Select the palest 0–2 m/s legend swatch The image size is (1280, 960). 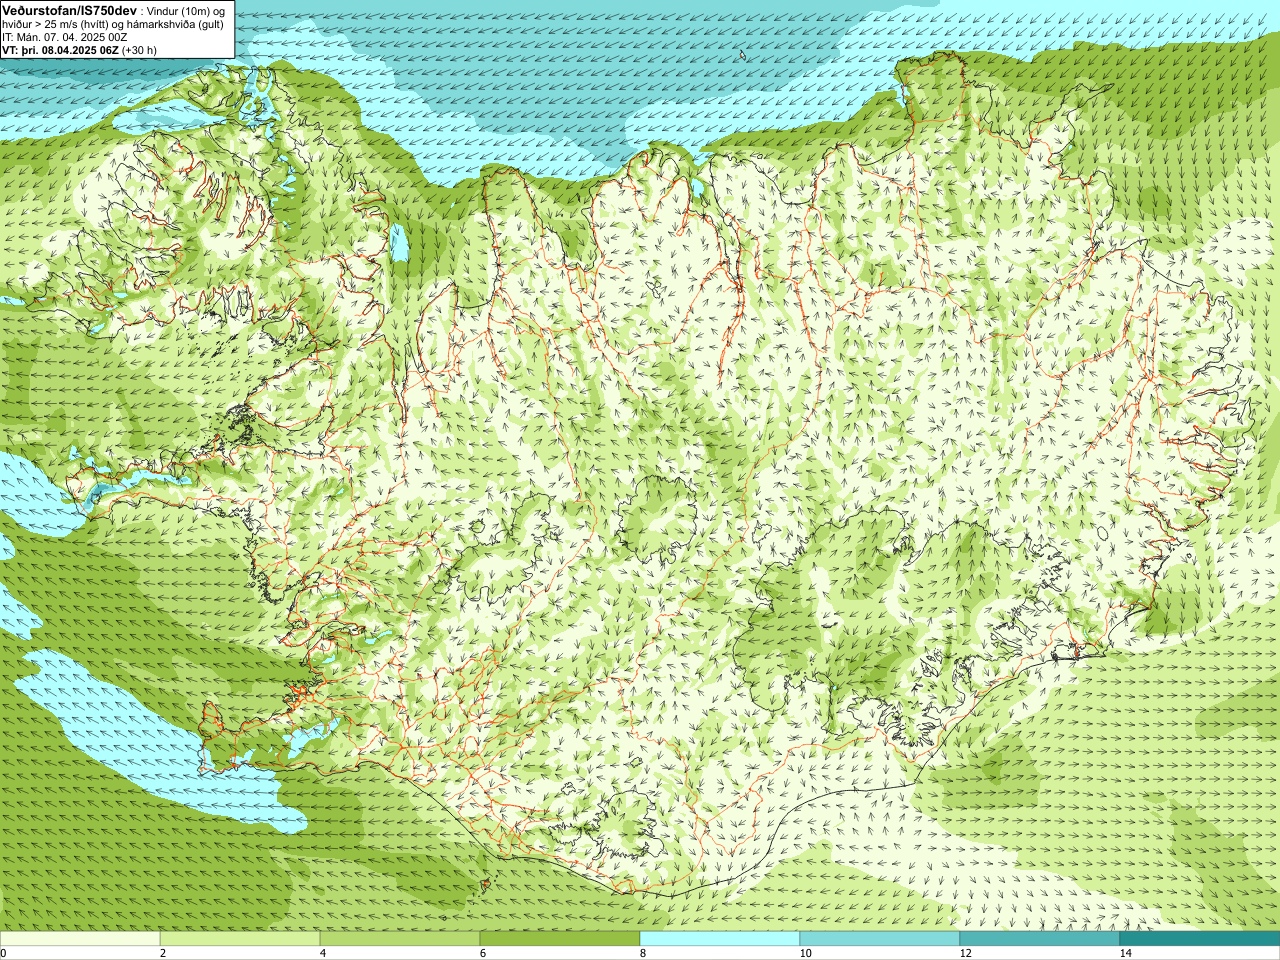point(80,939)
